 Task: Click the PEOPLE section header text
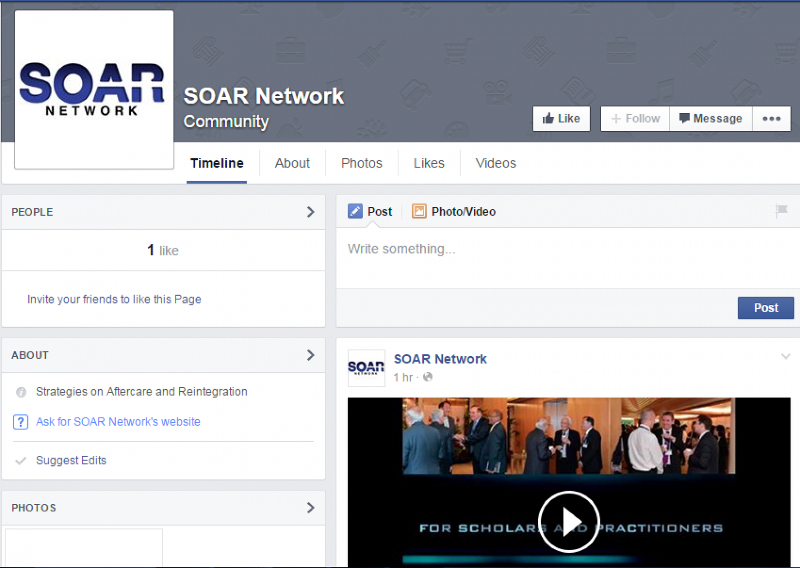tap(32, 212)
